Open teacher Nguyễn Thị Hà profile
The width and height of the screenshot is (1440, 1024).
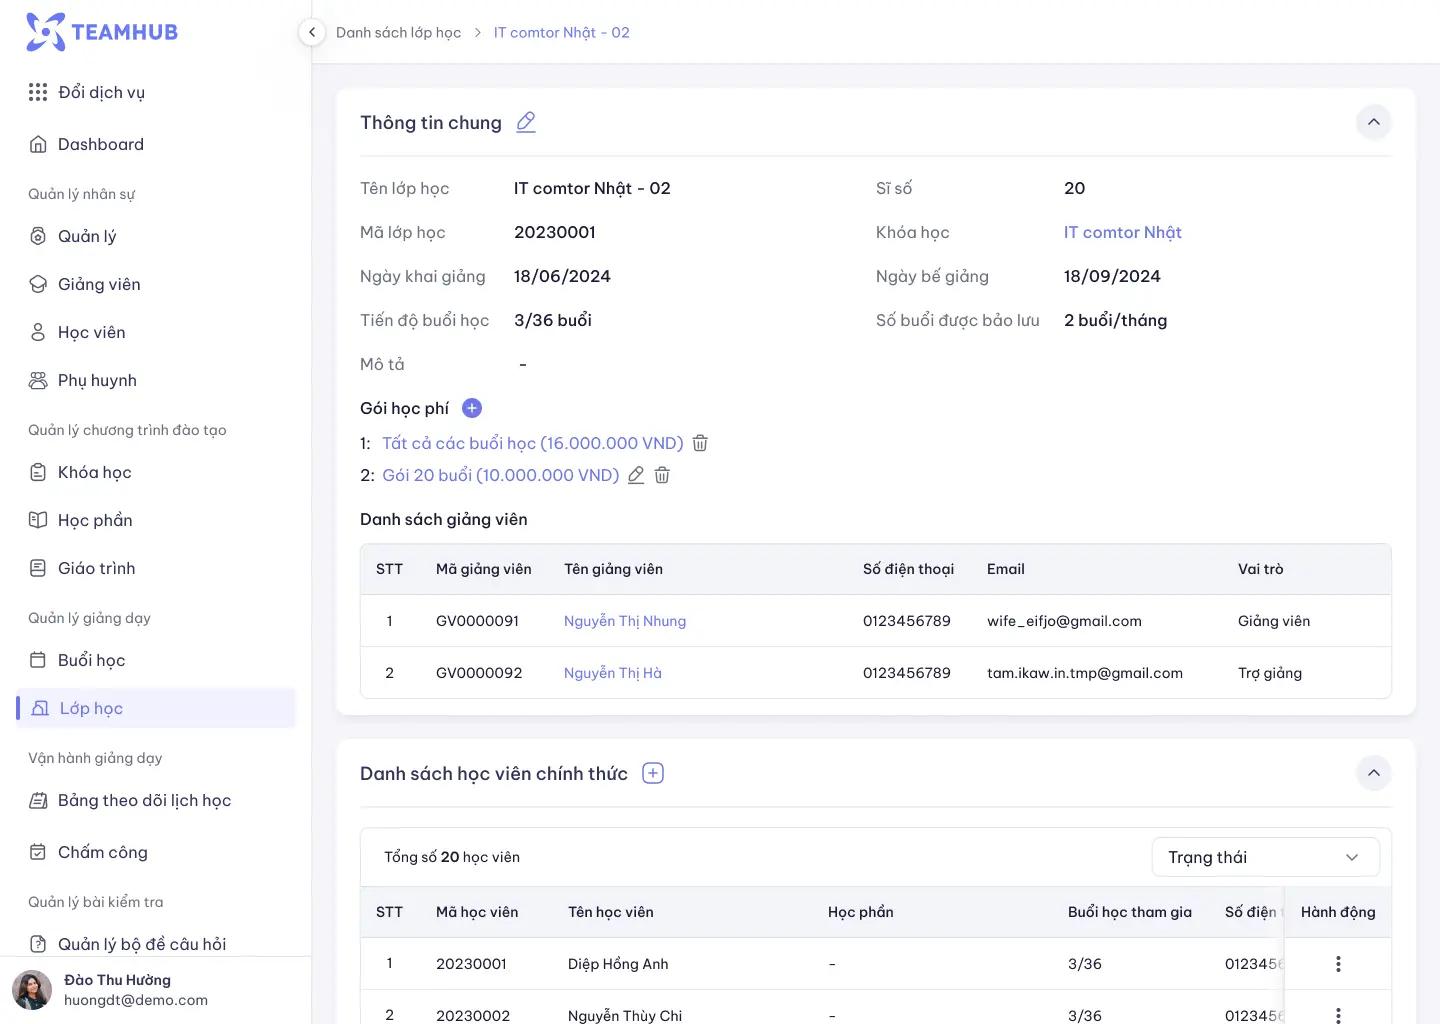coord(613,673)
